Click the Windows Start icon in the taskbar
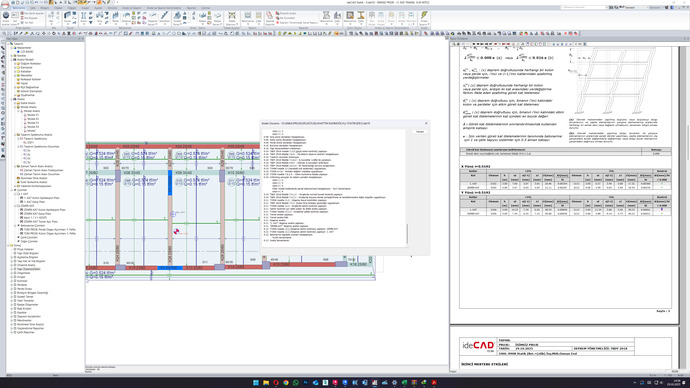 pyautogui.click(x=256, y=383)
